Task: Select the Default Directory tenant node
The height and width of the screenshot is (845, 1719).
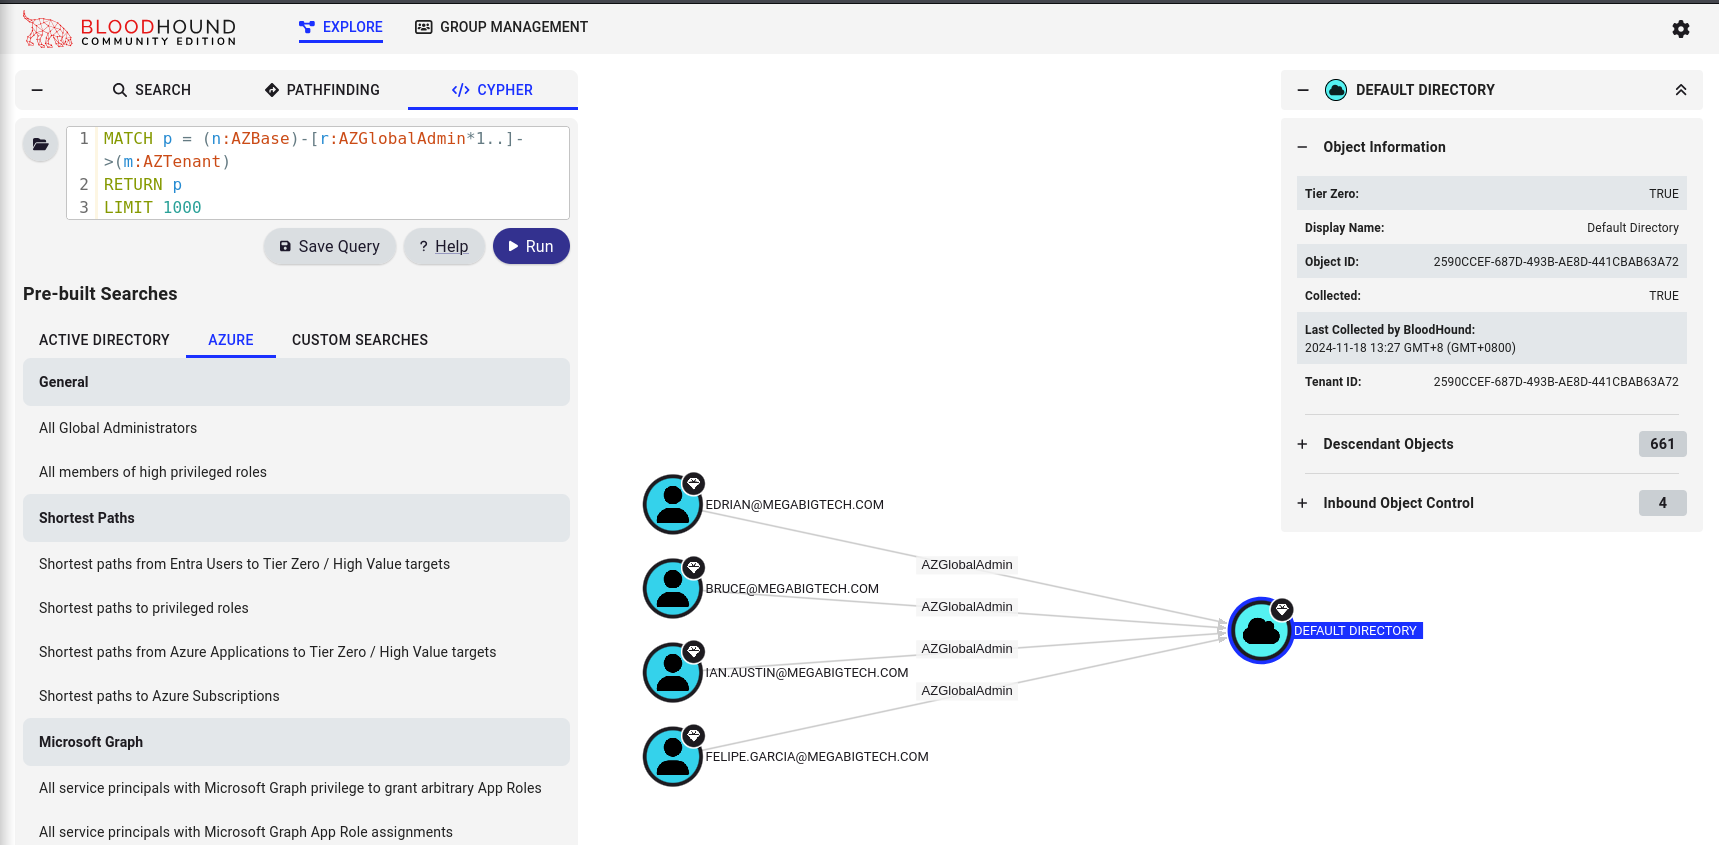Action: click(x=1260, y=631)
